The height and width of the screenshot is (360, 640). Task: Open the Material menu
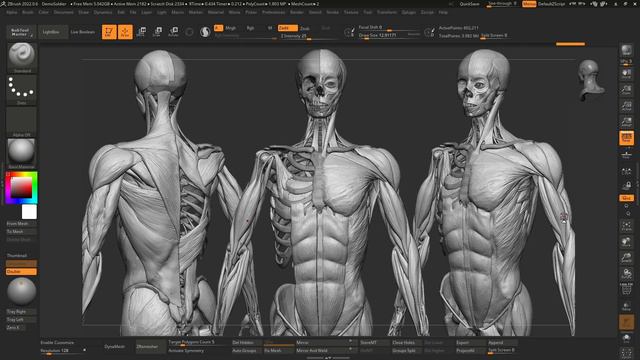click(x=216, y=12)
